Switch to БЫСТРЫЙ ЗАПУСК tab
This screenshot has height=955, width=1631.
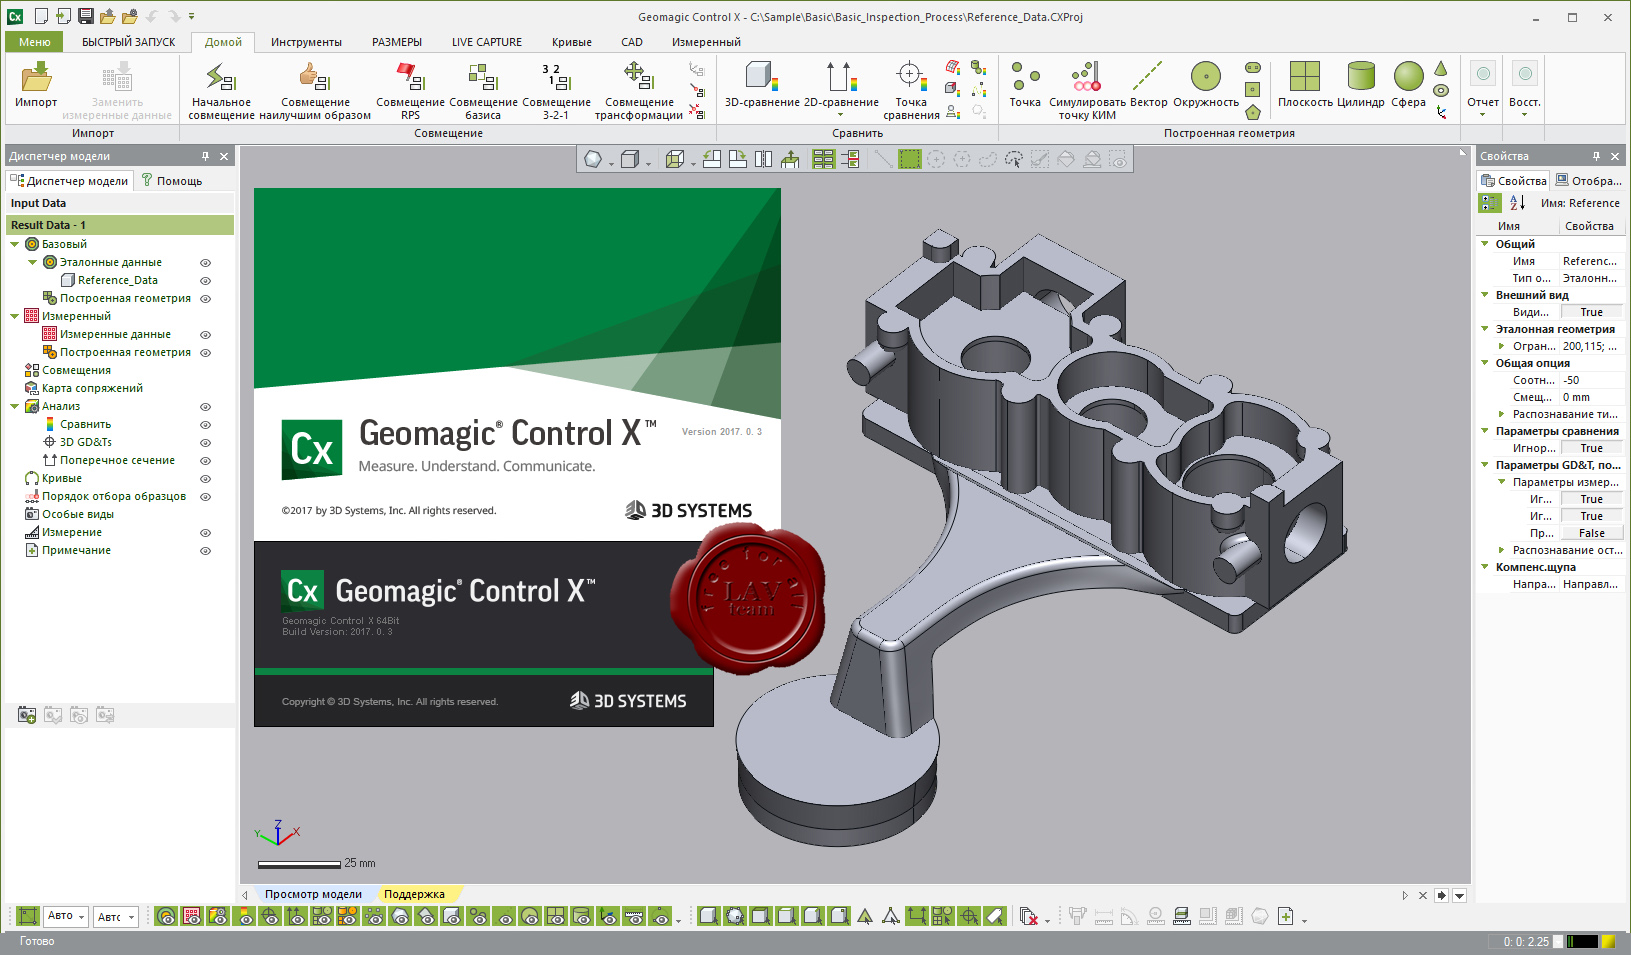(x=128, y=42)
